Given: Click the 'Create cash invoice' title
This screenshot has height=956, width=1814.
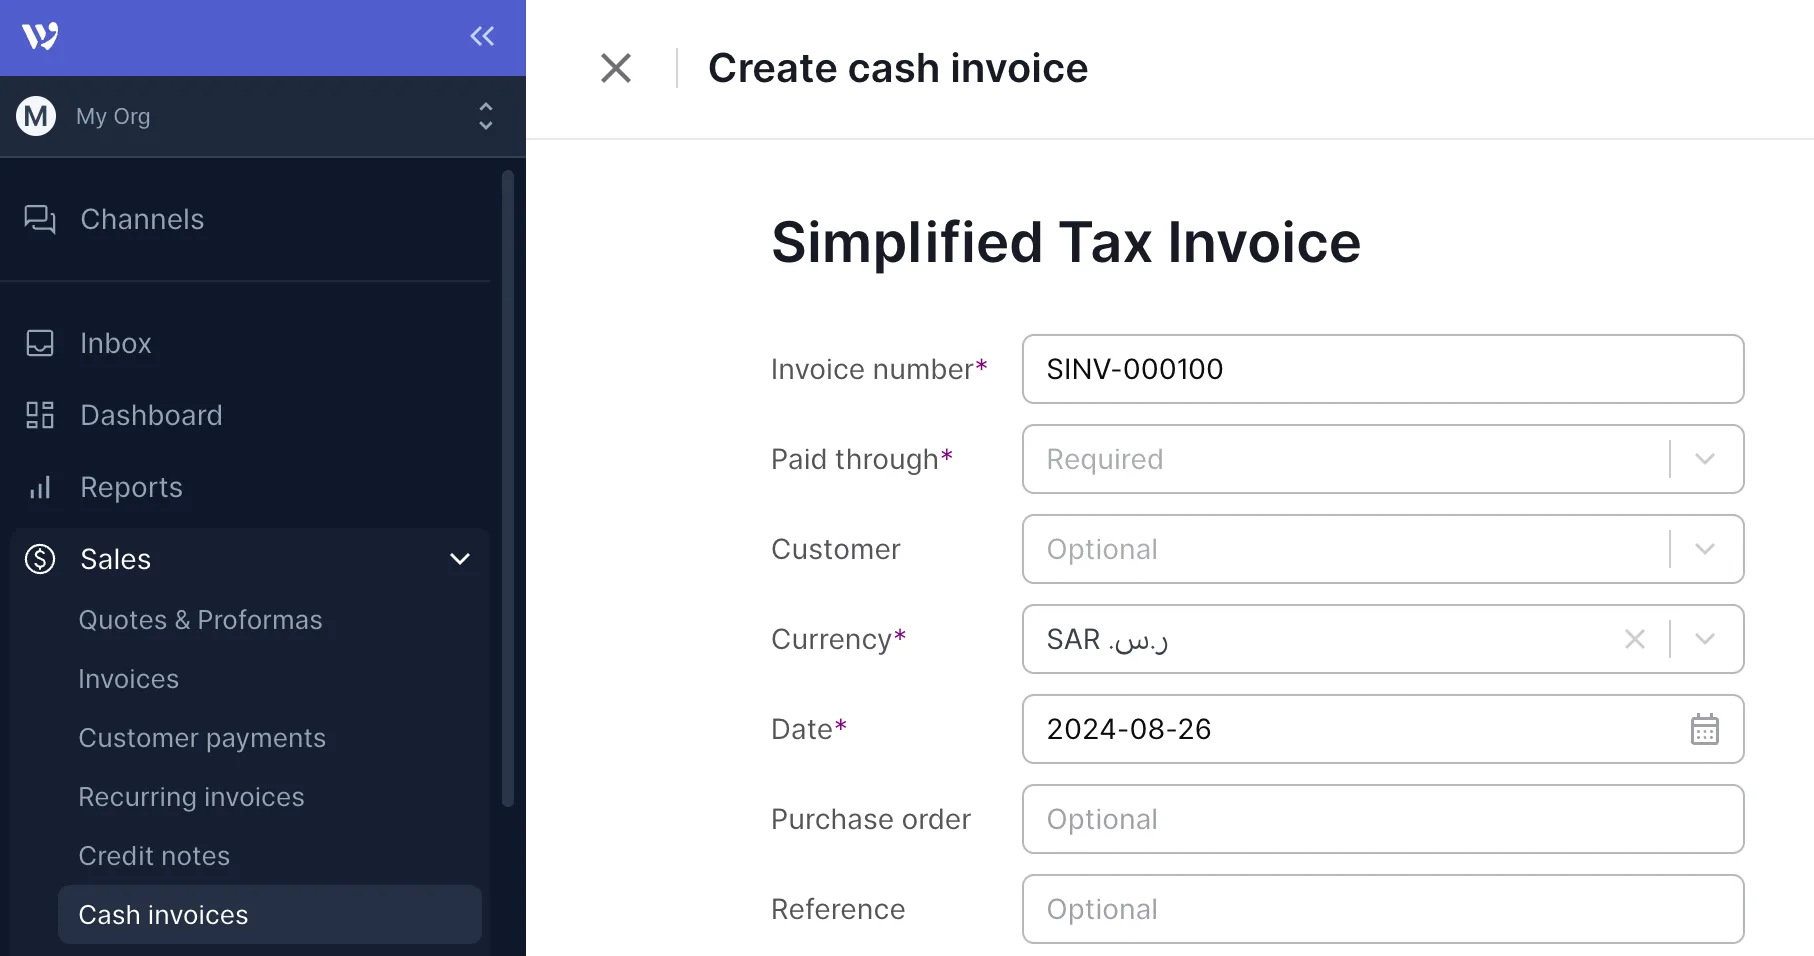Looking at the screenshot, I should tap(898, 68).
